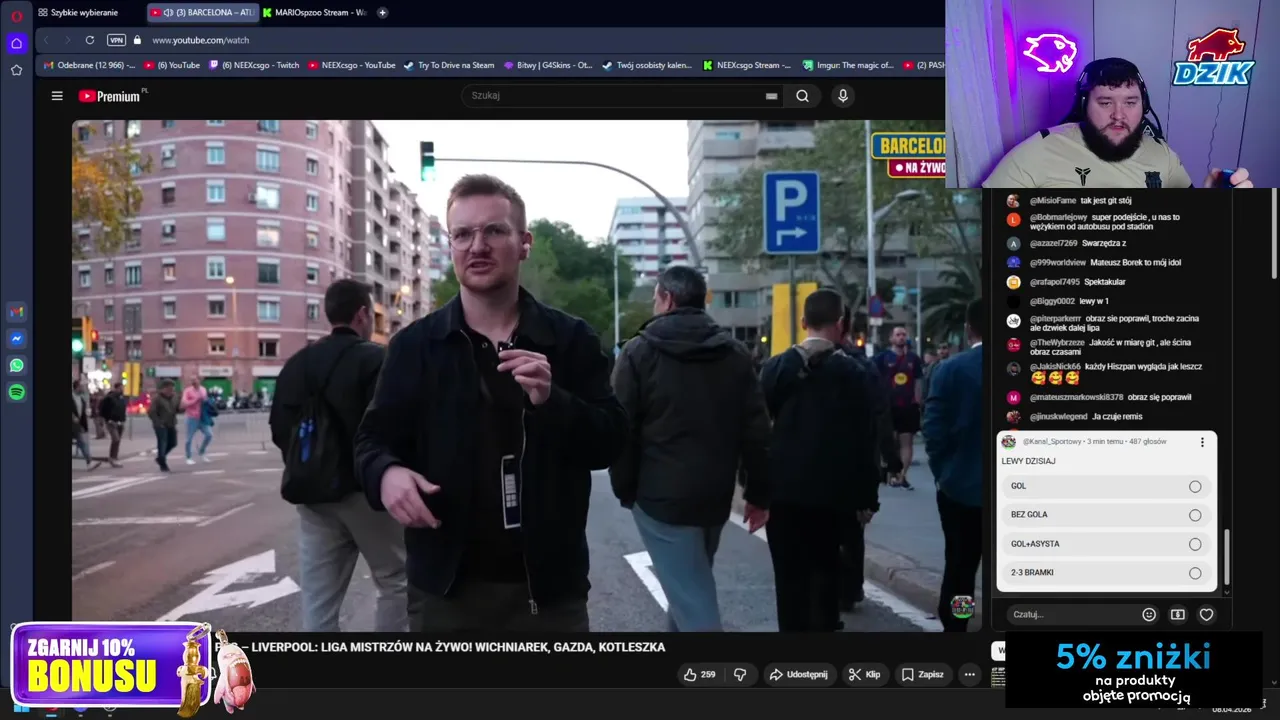The image size is (1280, 720).
Task: Create a clip with Klip button
Action: pyautogui.click(x=864, y=675)
